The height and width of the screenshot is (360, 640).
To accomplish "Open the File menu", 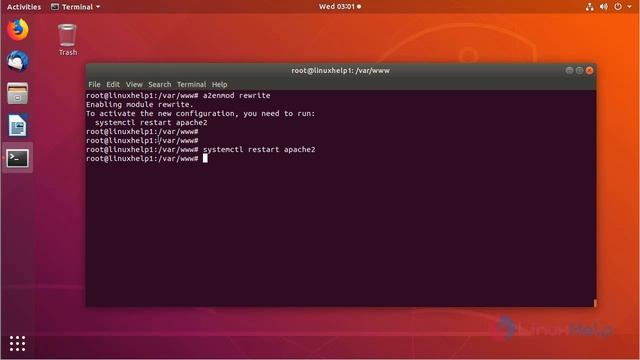I will click(94, 84).
